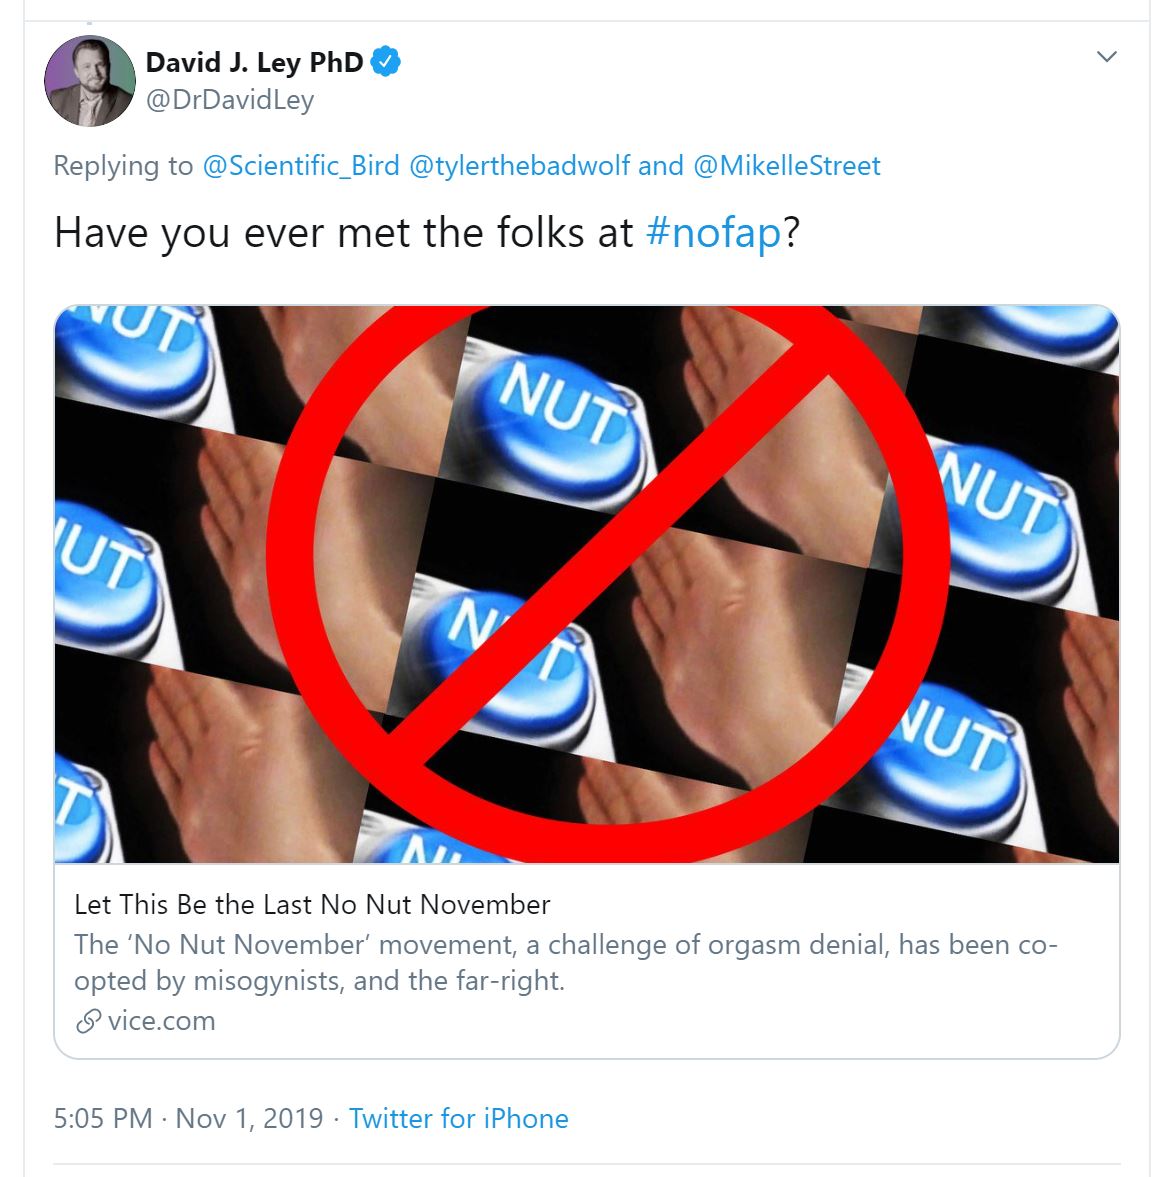Open David J. Ley PhD display name
Screen dimensions: 1172x1177
(254, 62)
